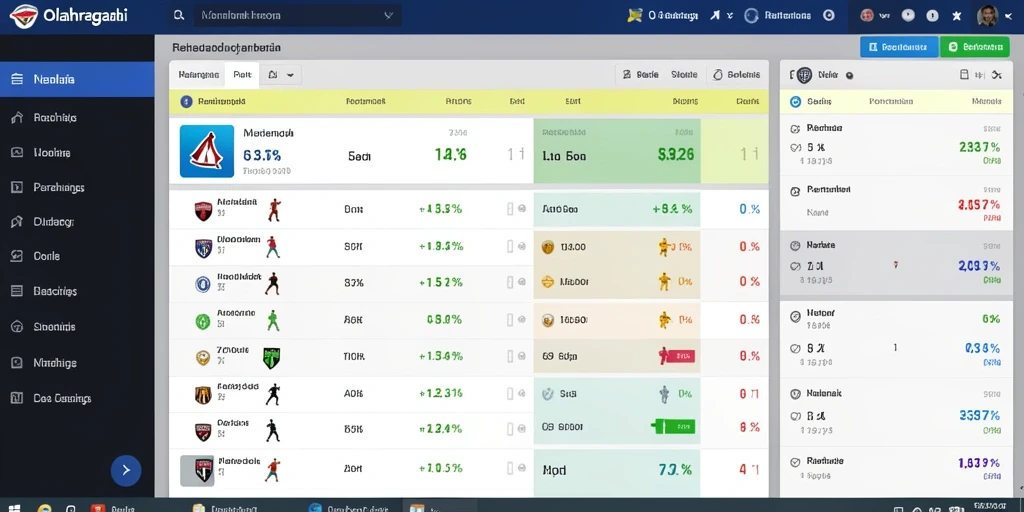Click the gold circle team badge in table
This screenshot has height=512, width=1024.
203,357
